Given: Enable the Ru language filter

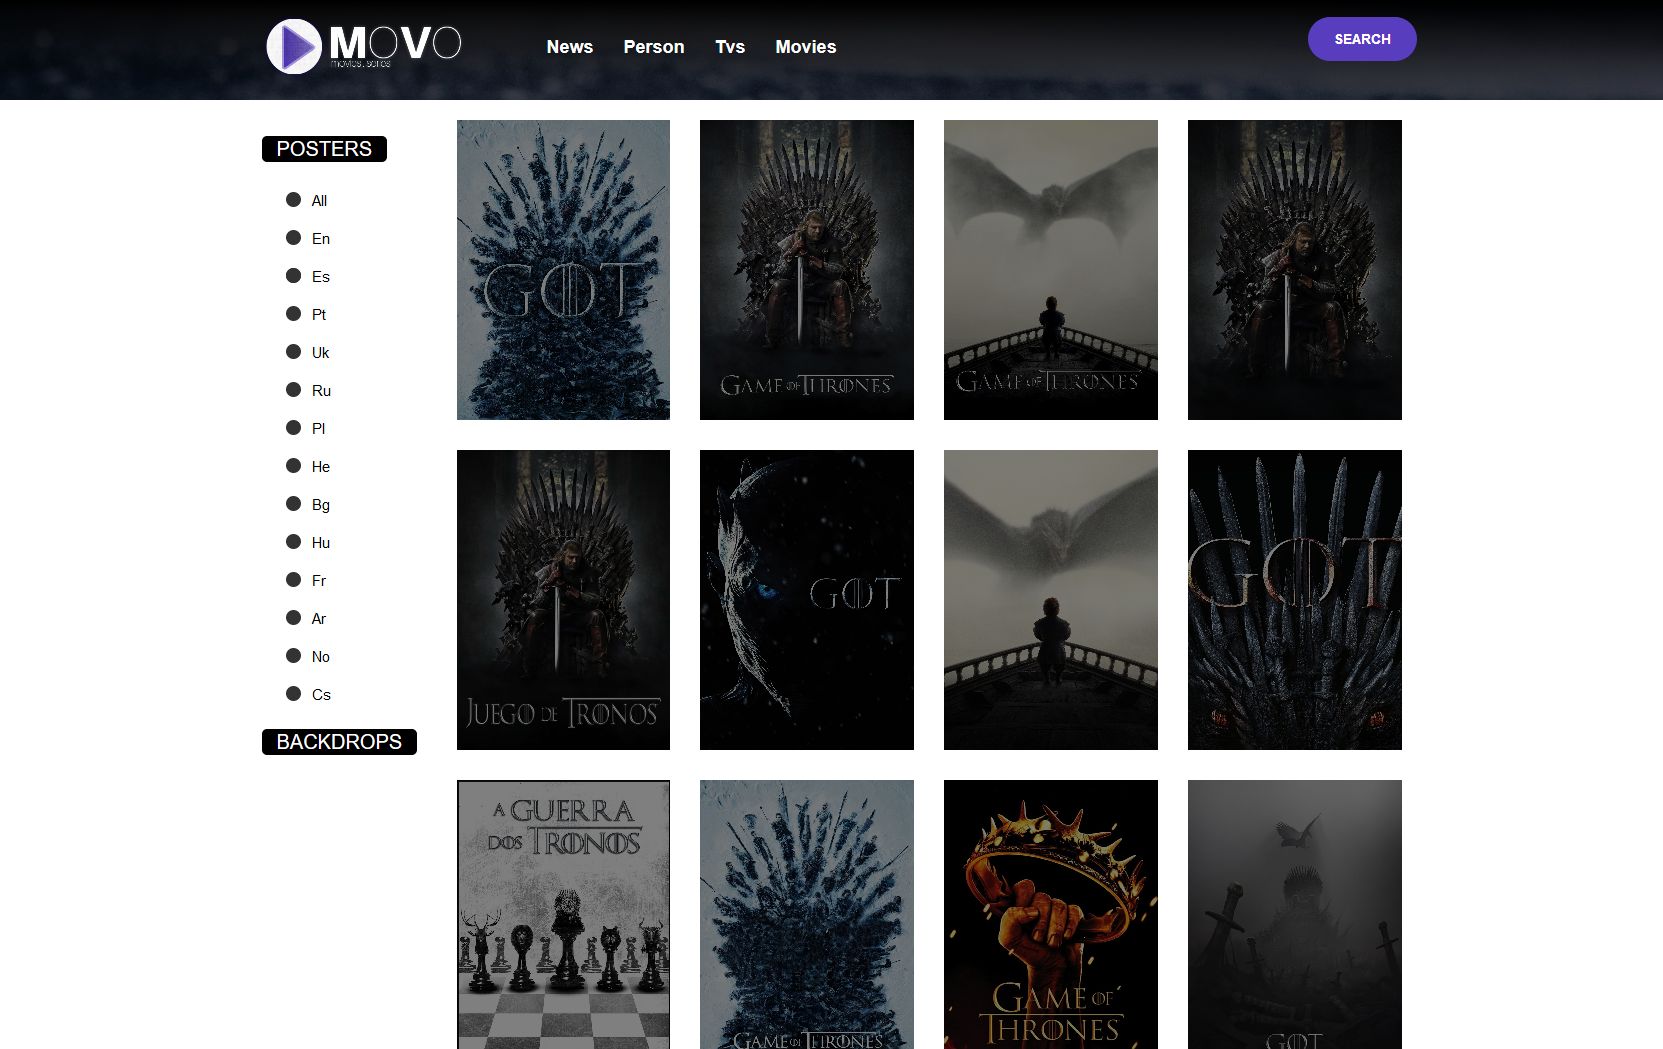Looking at the screenshot, I should [x=293, y=390].
